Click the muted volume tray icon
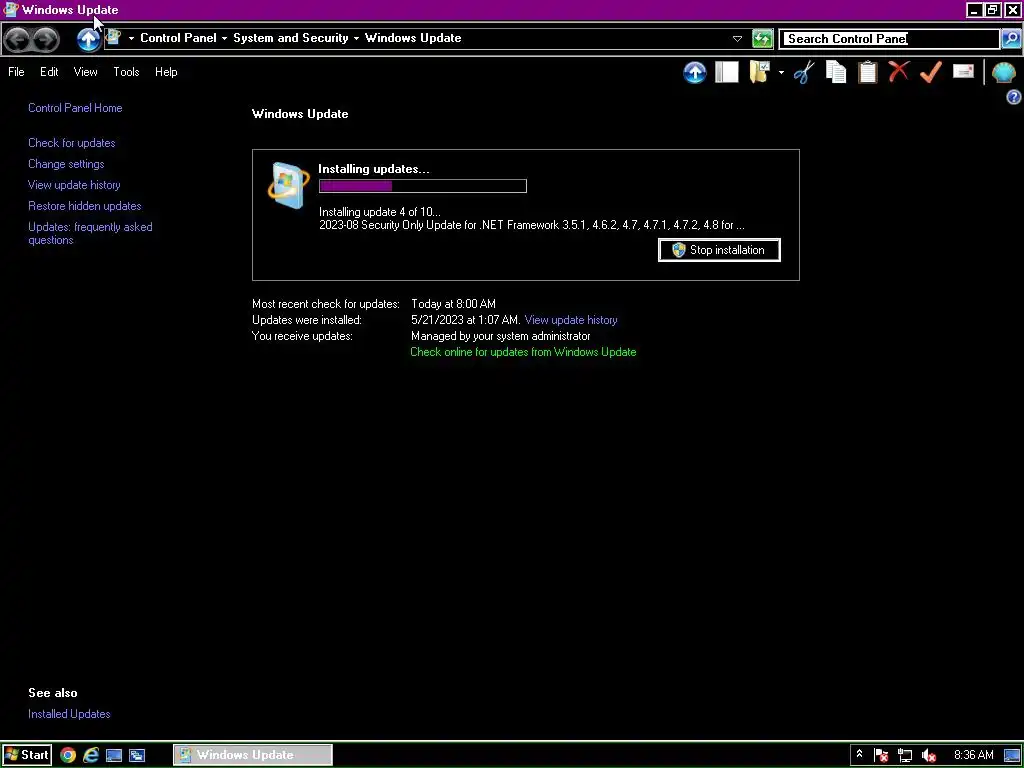The width and height of the screenshot is (1024, 768). [929, 756]
